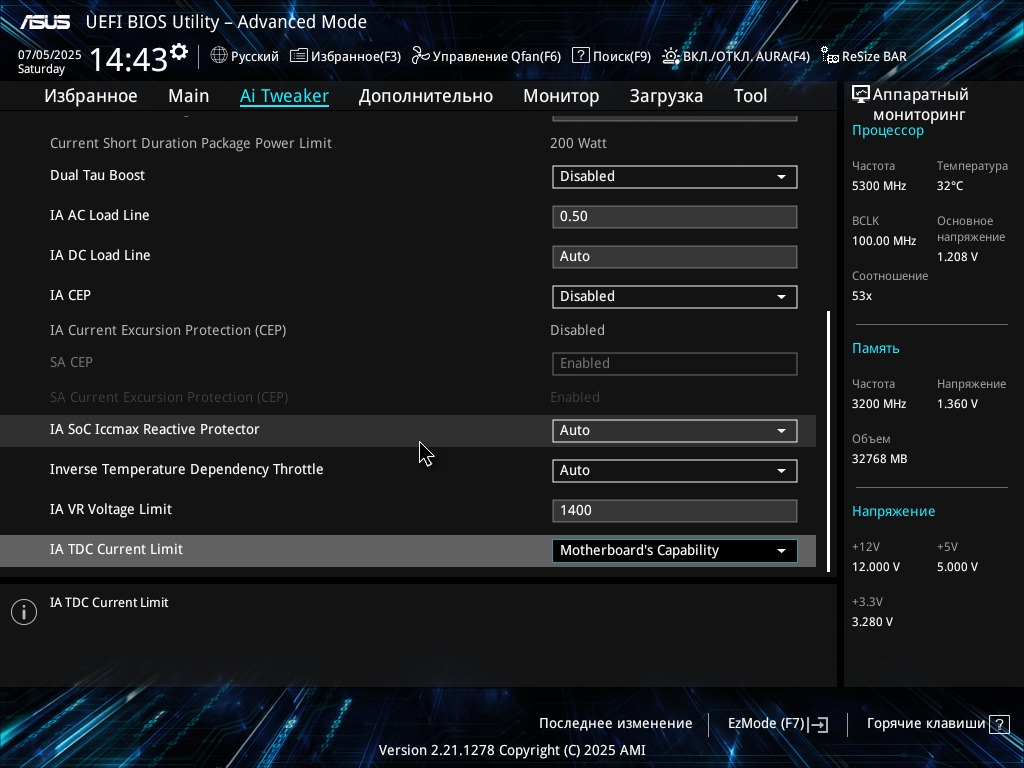The width and height of the screenshot is (1024, 768).
Task: Click the Qfan fan icon
Action: coord(421,56)
